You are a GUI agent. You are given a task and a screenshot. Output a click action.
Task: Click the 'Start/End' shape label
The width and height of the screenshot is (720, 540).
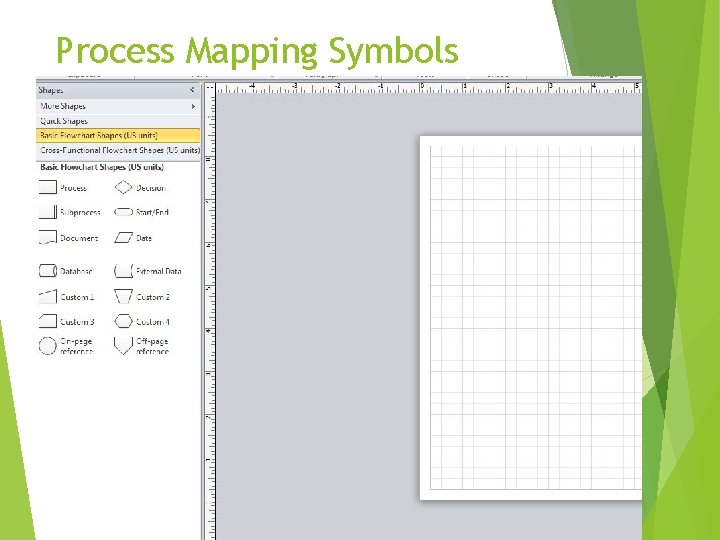point(152,212)
